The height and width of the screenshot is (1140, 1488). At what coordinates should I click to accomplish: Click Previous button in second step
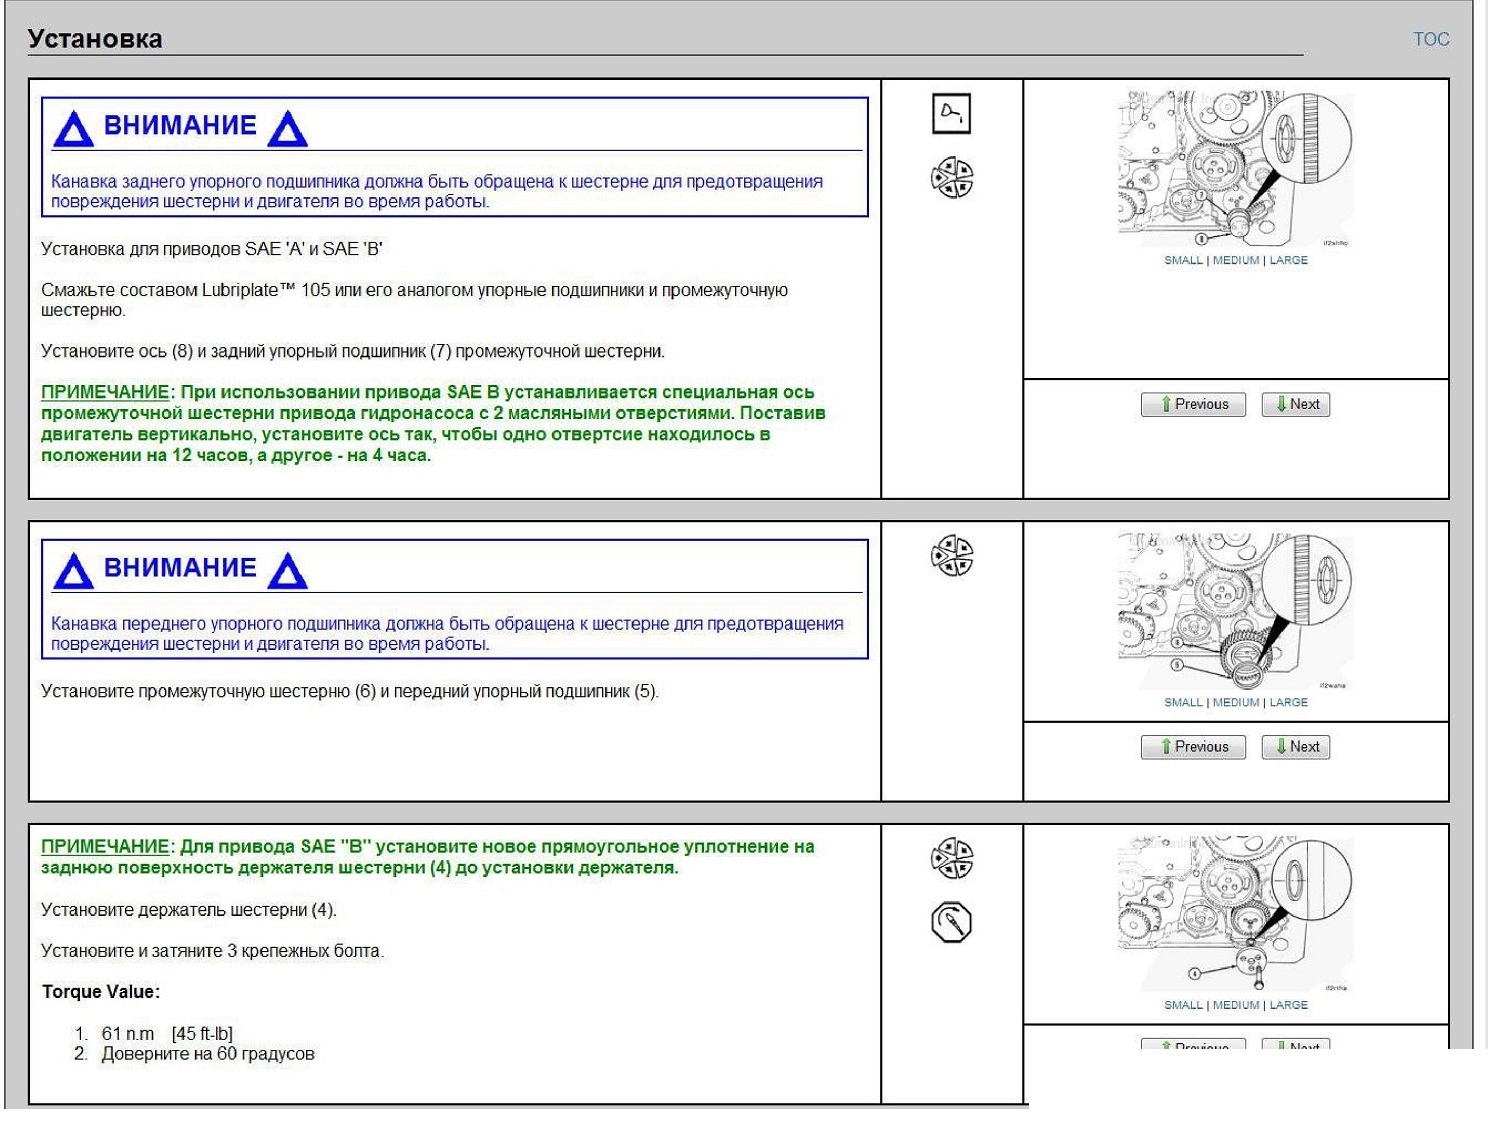[1193, 746]
